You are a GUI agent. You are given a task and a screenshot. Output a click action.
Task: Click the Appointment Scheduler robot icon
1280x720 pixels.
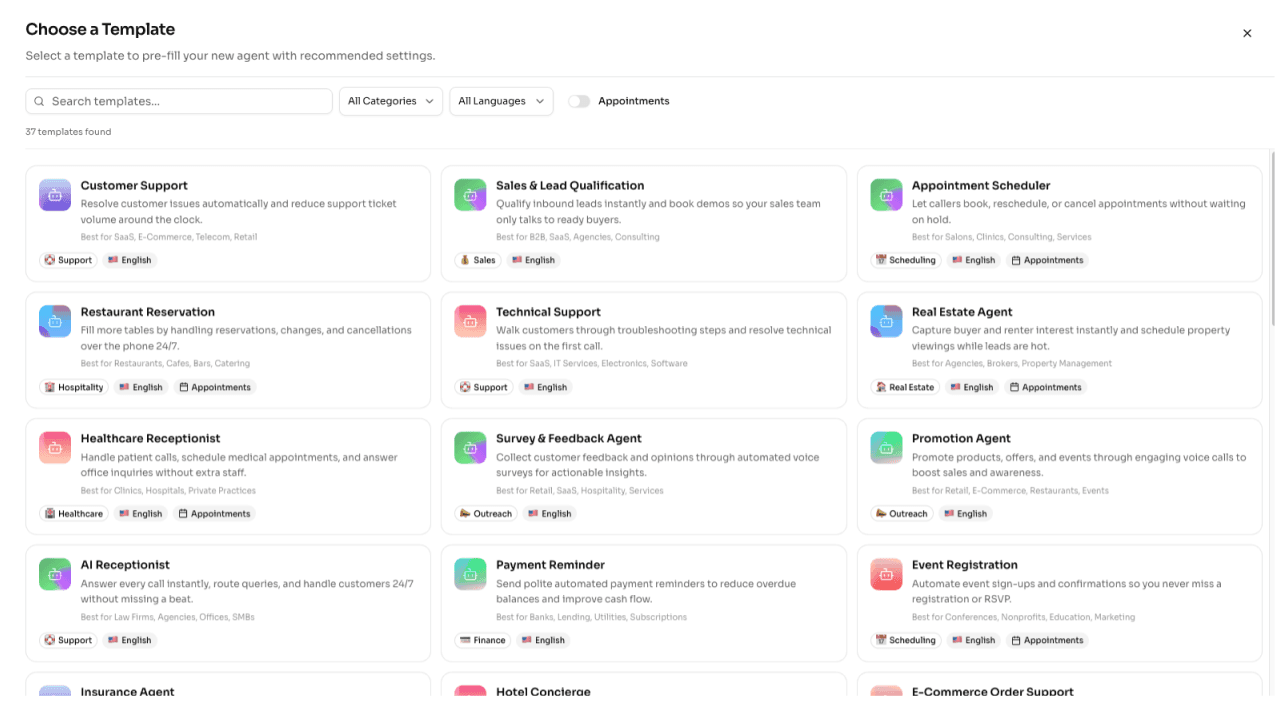click(x=886, y=195)
